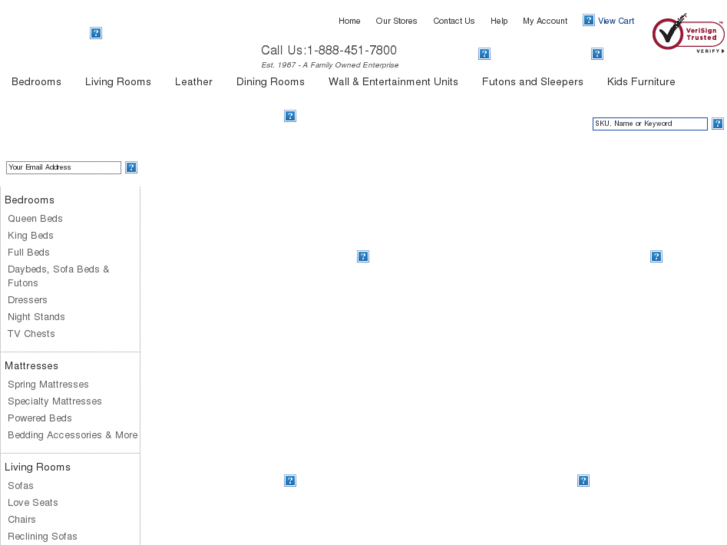Select Bedrooms in top navigation bar

tap(36, 82)
